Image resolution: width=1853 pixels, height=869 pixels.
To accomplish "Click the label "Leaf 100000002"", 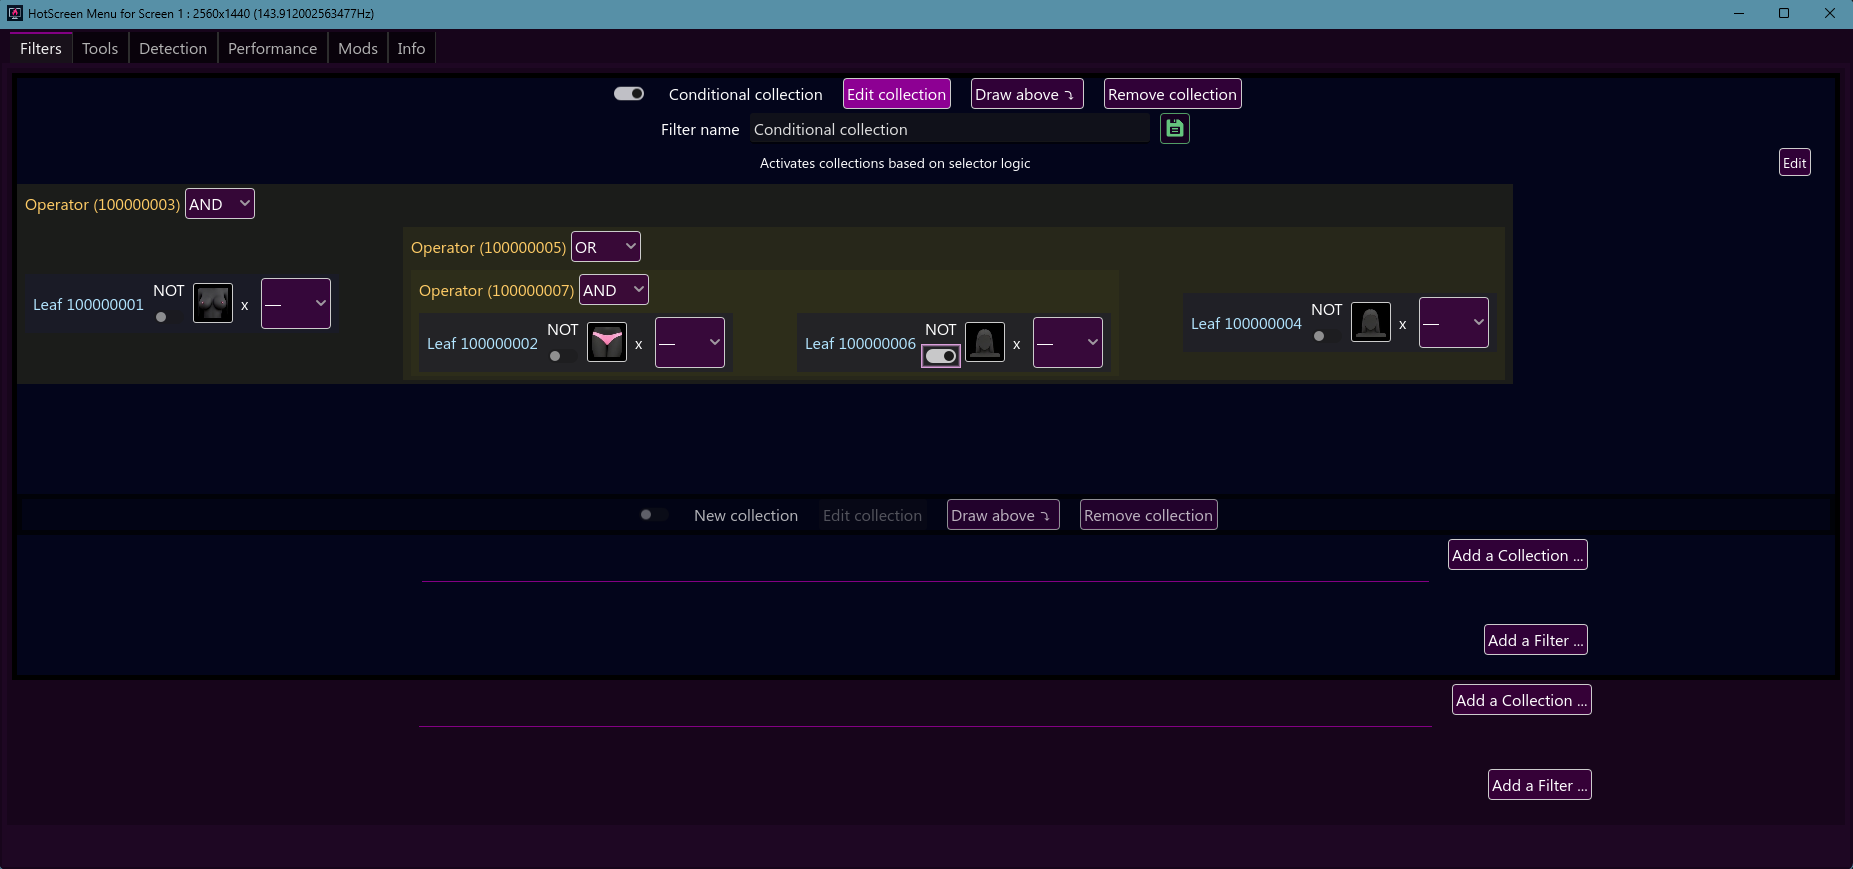I will (482, 344).
